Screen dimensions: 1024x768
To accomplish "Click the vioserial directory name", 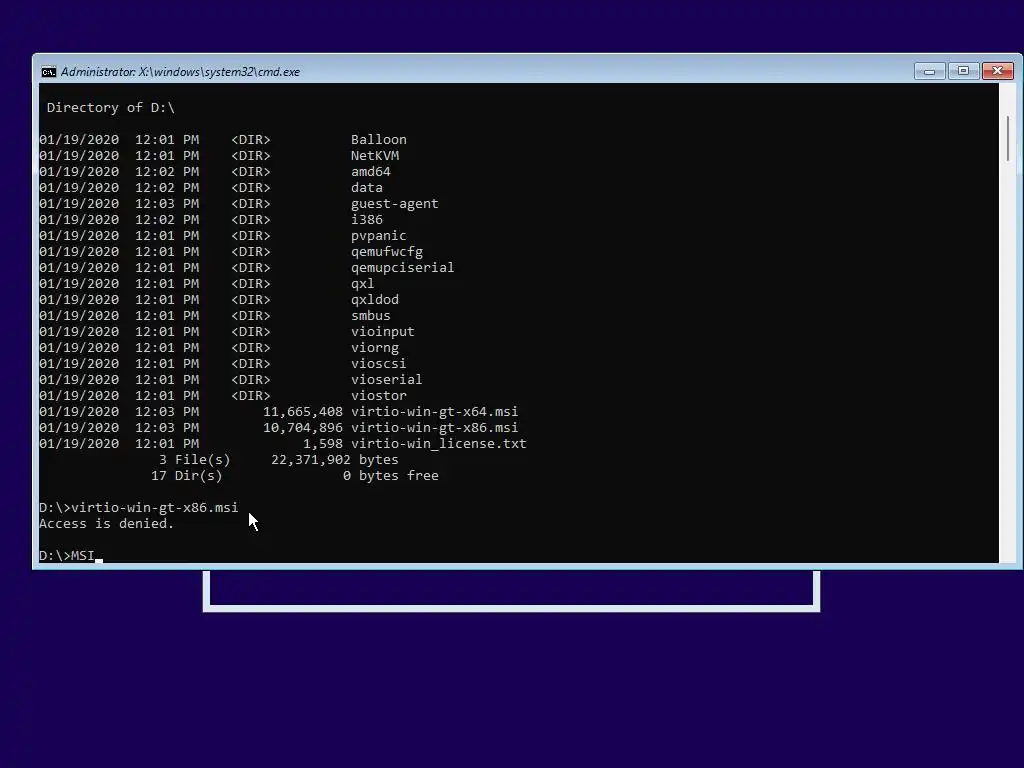I will click(x=387, y=379).
